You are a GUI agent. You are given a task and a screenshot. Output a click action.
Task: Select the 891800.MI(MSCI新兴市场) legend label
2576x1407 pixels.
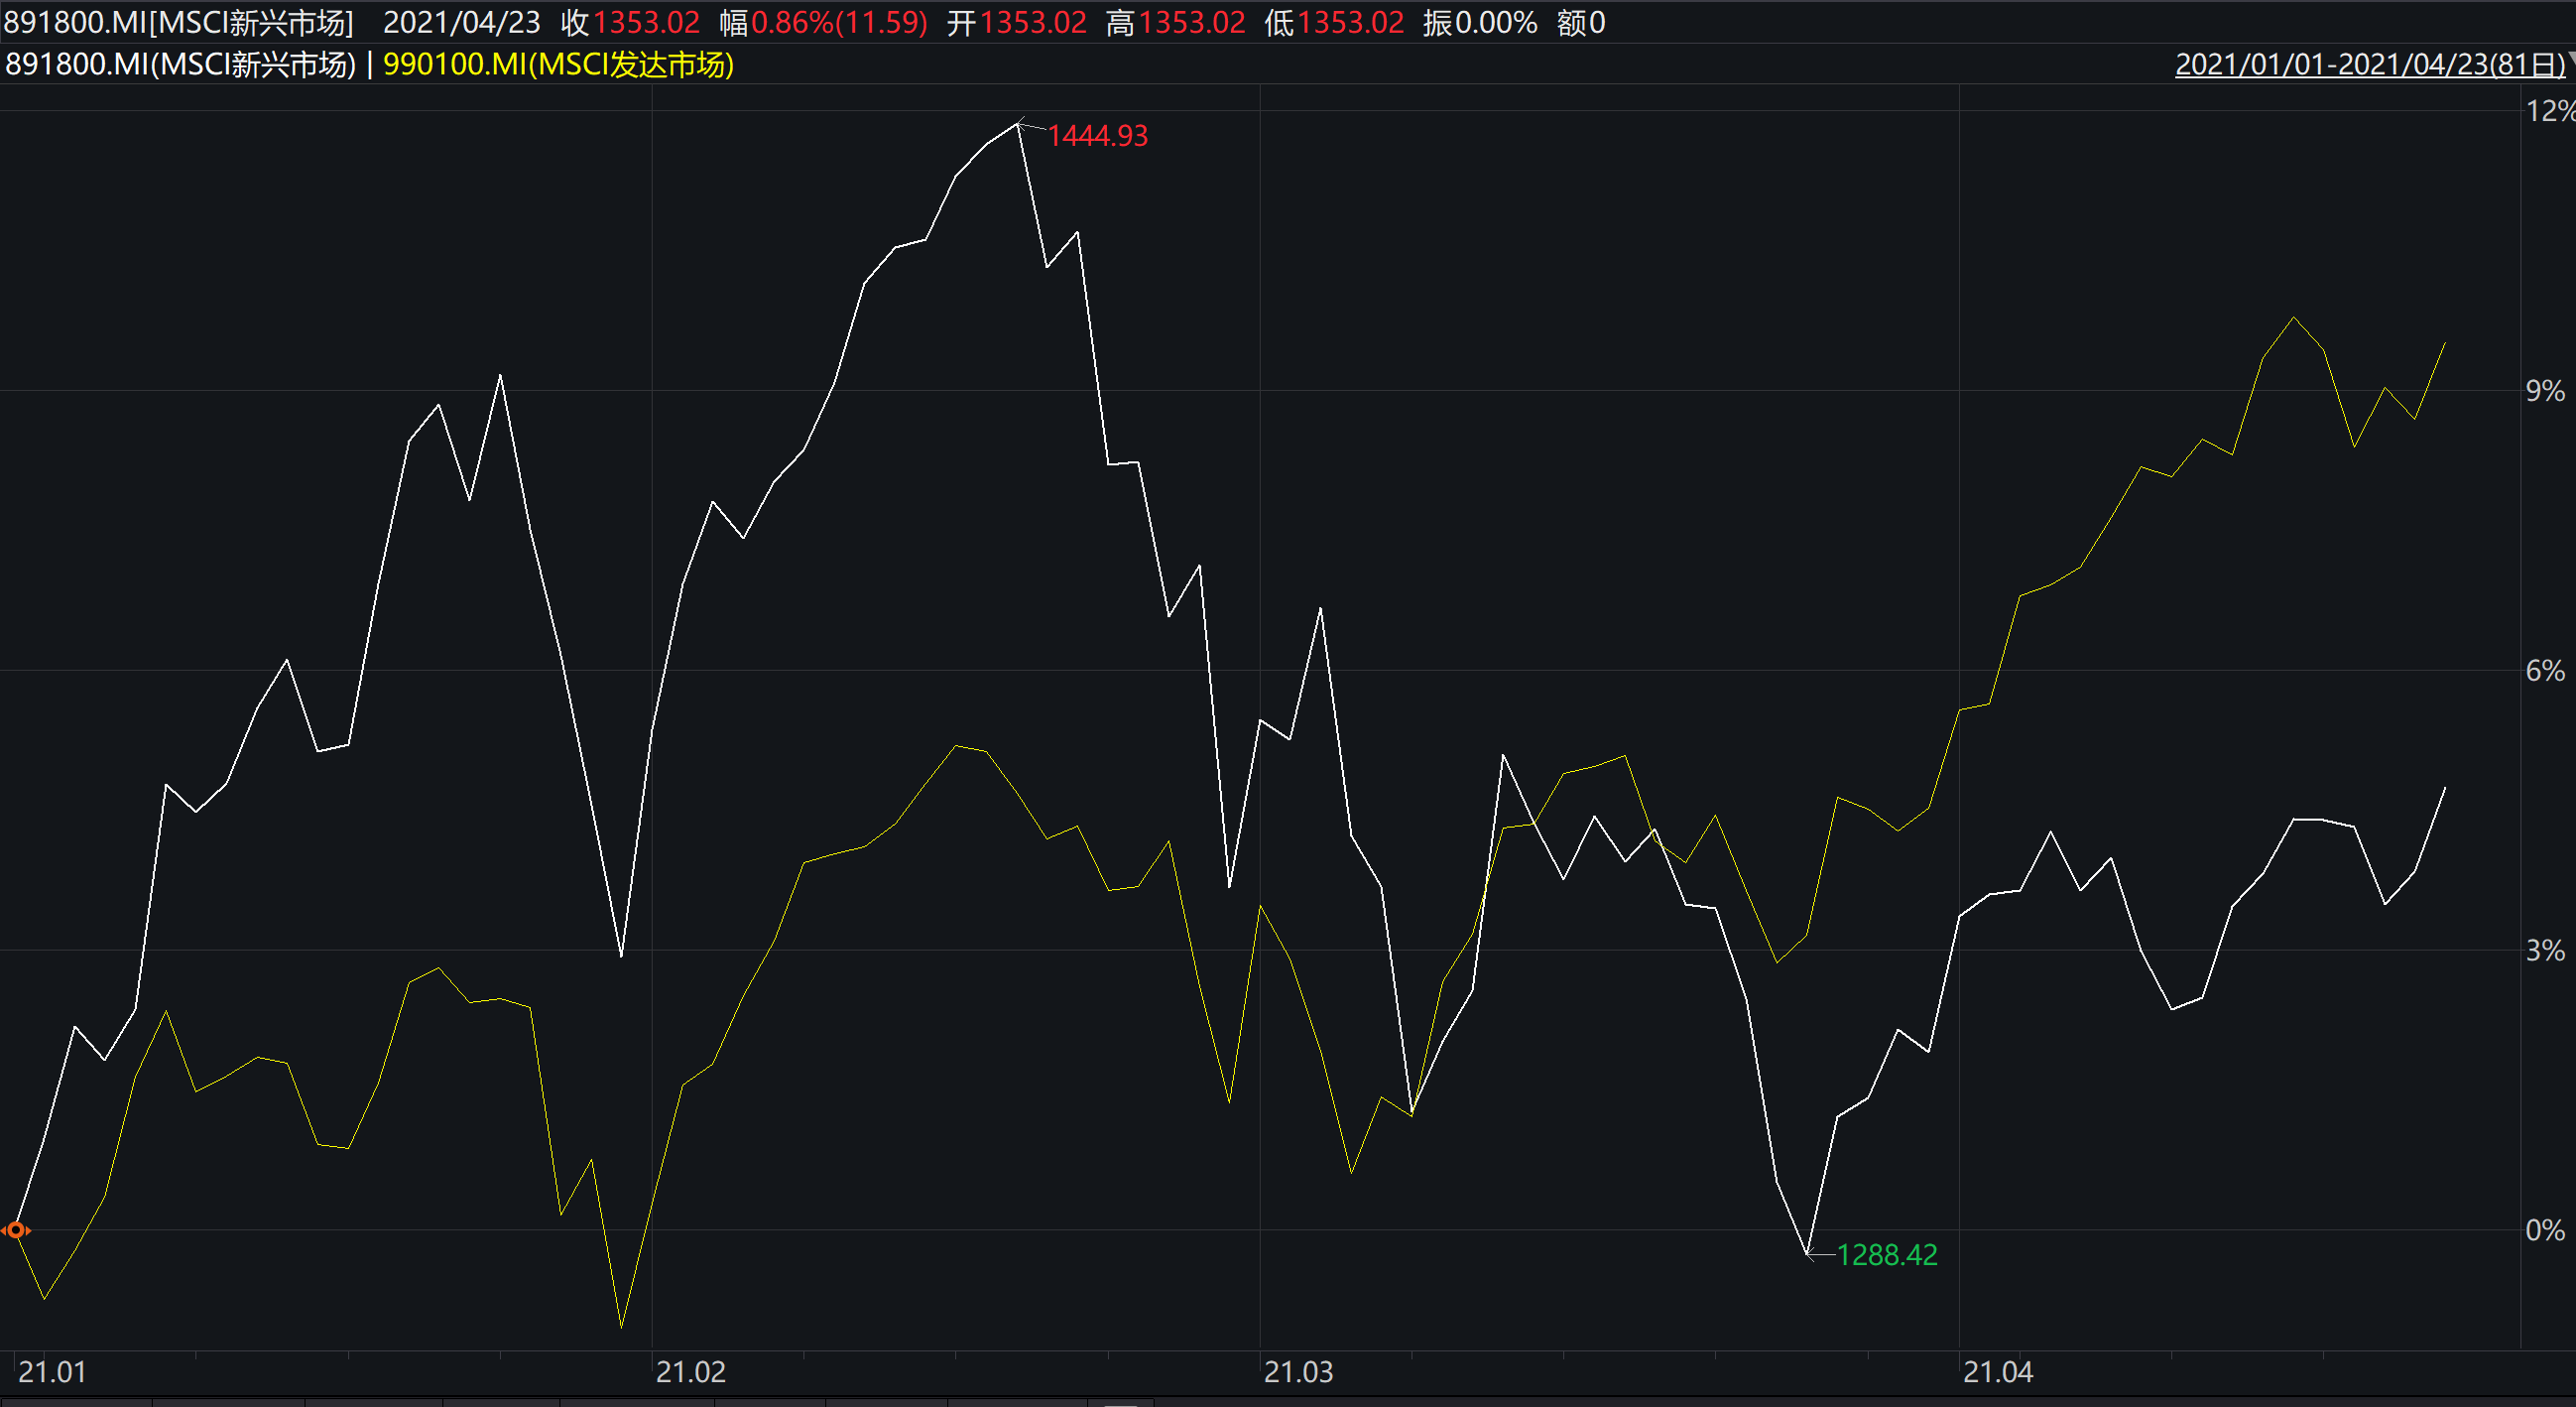tap(181, 64)
